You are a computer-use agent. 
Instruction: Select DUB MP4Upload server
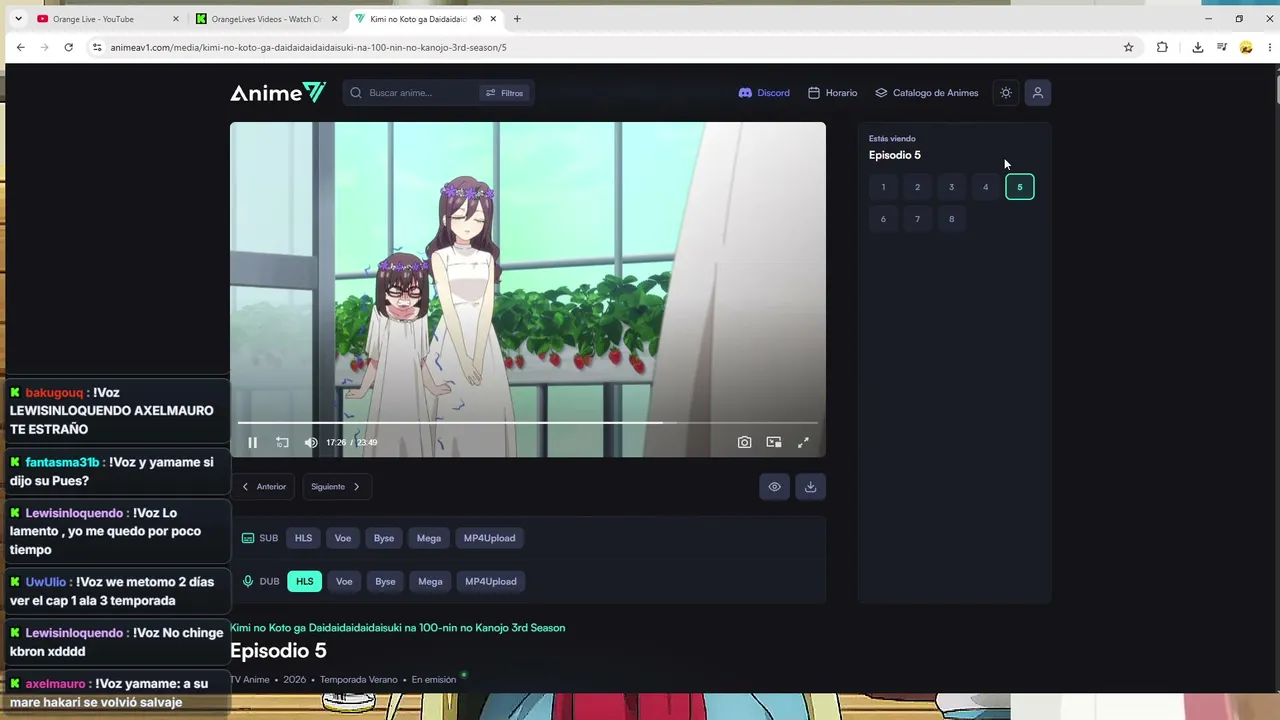(491, 581)
